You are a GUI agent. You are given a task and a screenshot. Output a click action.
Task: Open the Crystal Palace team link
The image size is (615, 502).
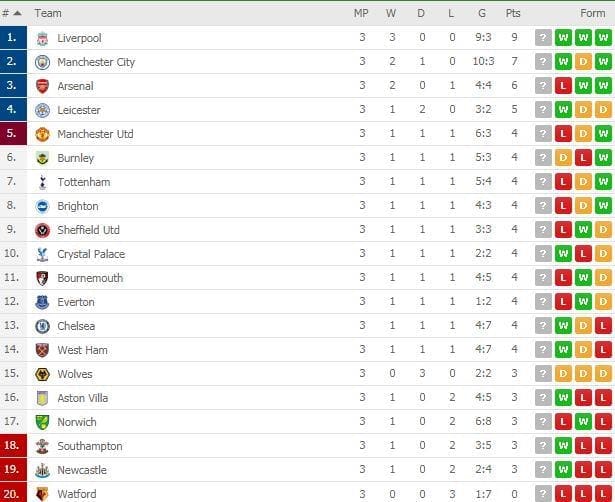point(91,254)
